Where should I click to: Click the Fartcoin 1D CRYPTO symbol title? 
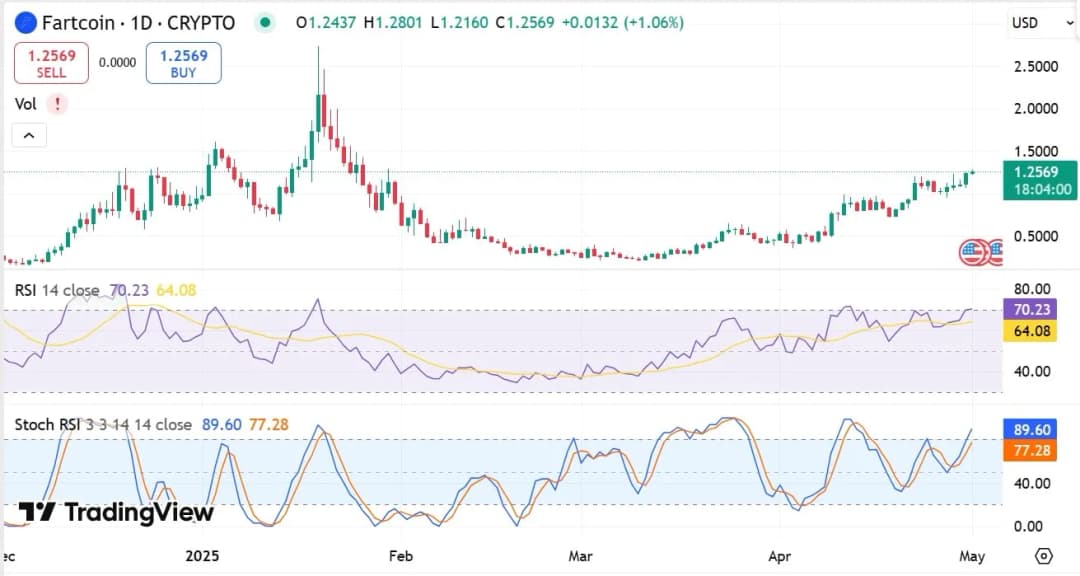tap(138, 22)
